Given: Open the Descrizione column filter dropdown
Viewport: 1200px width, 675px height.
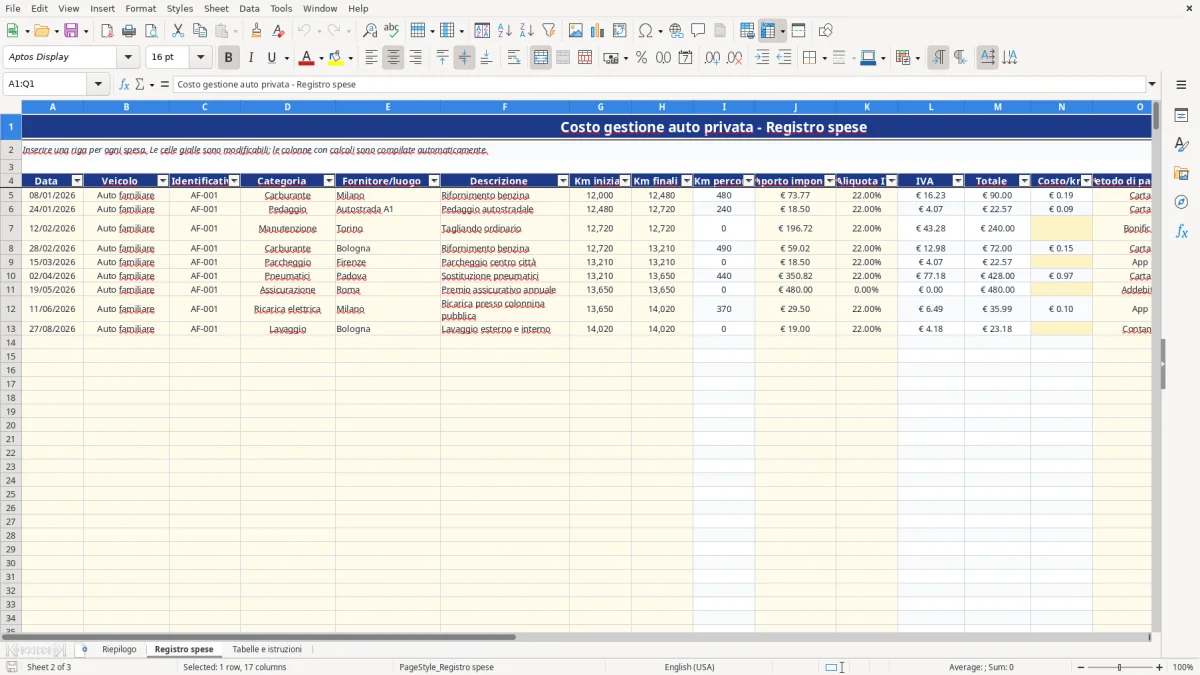Looking at the screenshot, I should pos(563,181).
